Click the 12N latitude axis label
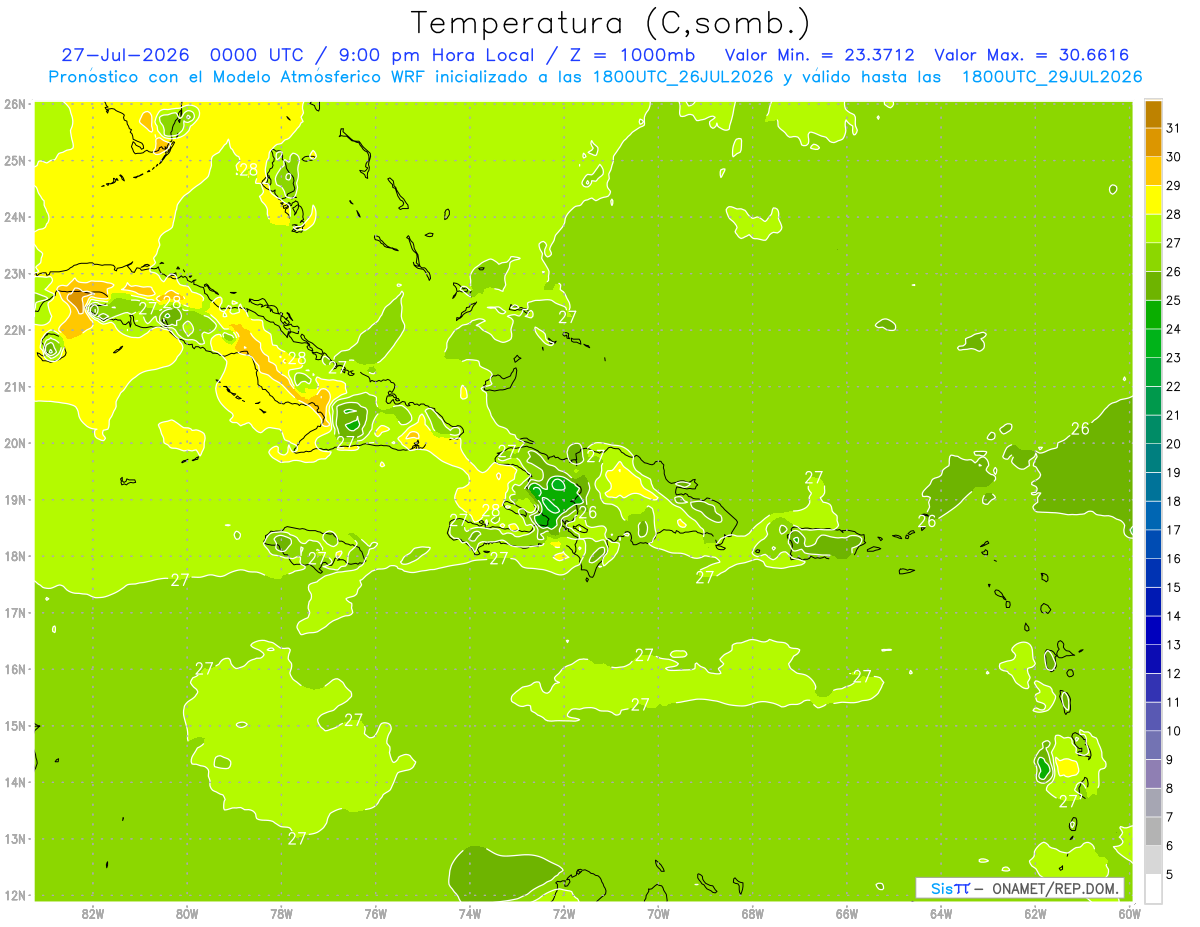1200x927 pixels. tap(14, 895)
